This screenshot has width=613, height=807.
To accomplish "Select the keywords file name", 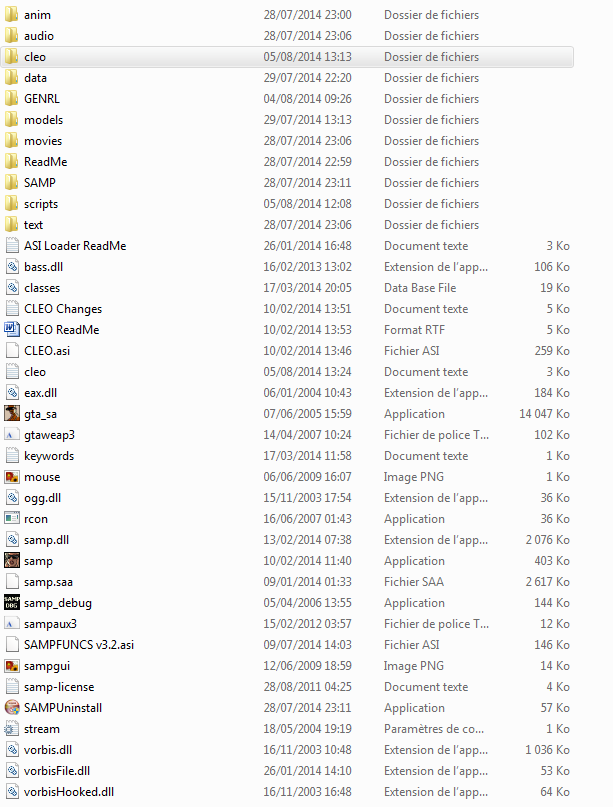I will point(49,456).
